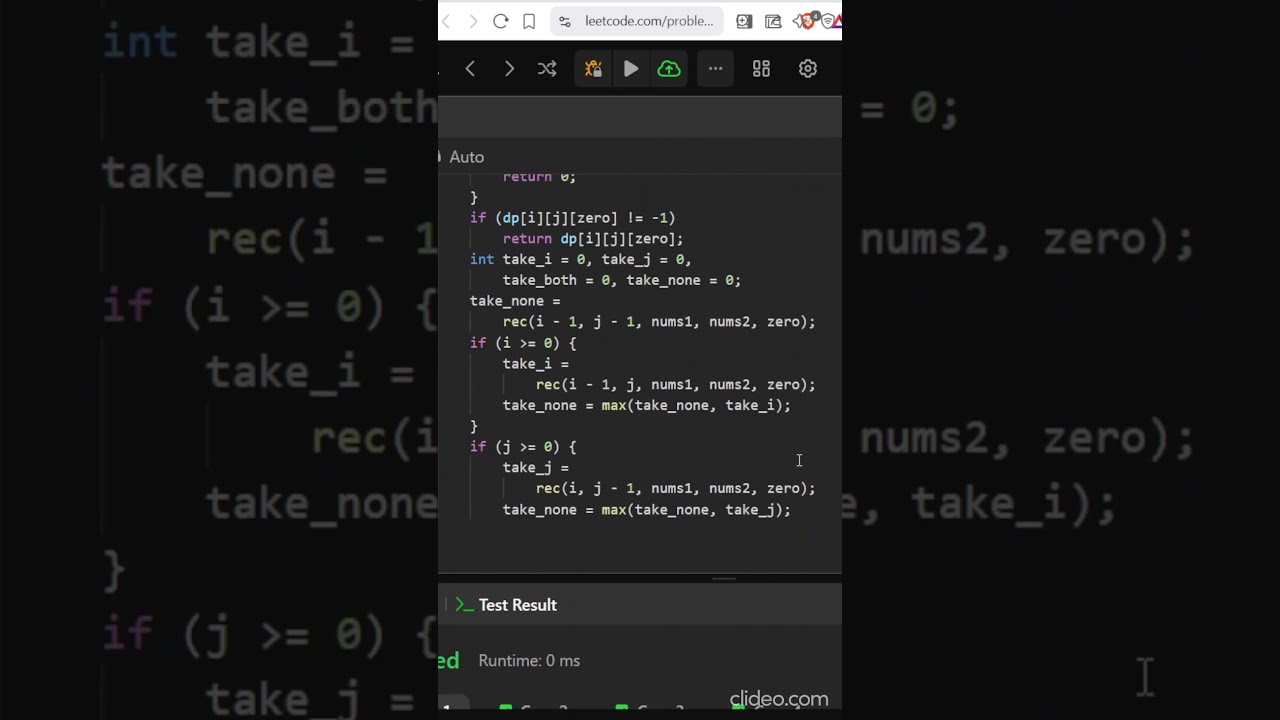Click the line 'take_j ='
Image resolution: width=1280 pixels, height=720 pixels.
click(x=536, y=467)
